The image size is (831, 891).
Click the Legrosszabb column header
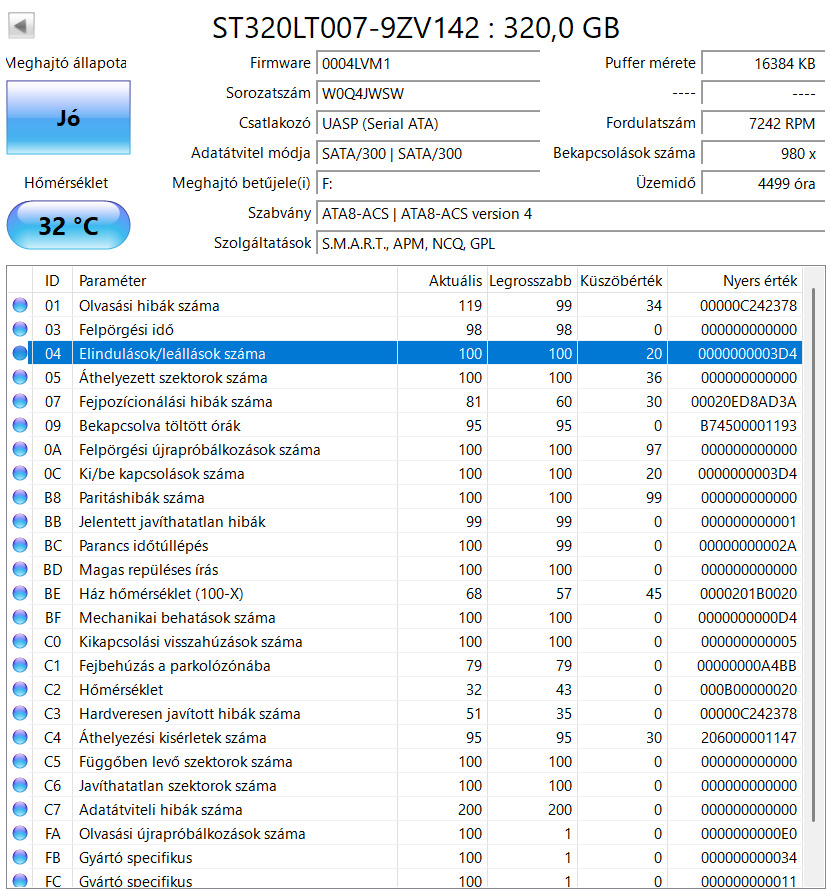[x=532, y=281]
